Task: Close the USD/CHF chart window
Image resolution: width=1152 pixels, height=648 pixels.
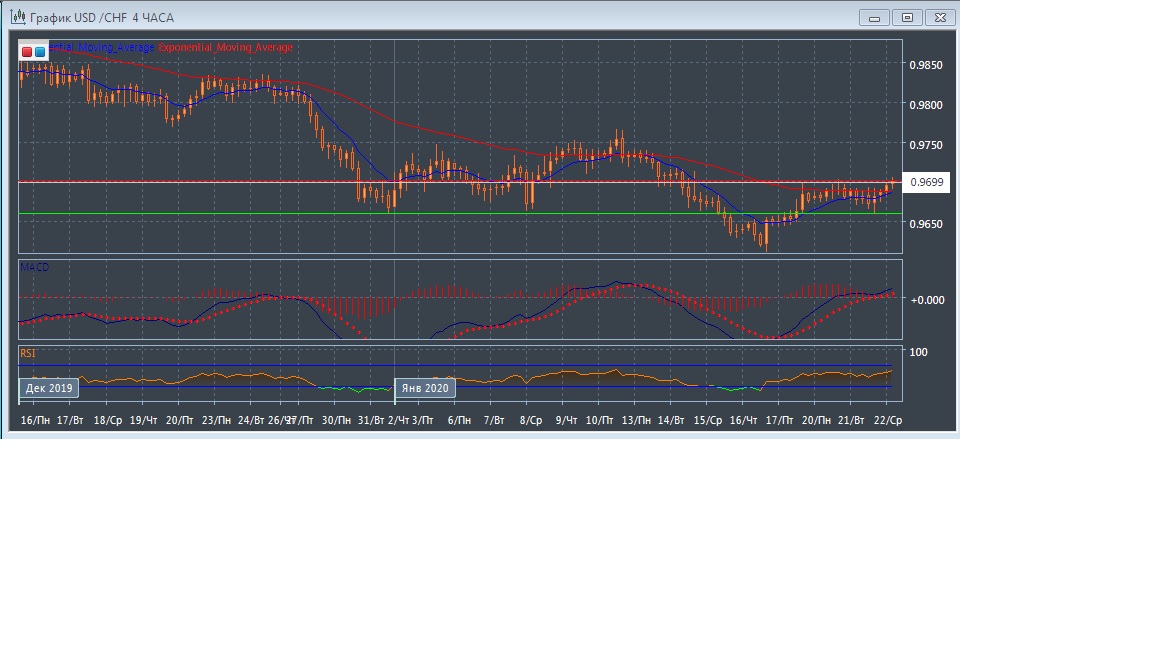Action: [x=941, y=18]
